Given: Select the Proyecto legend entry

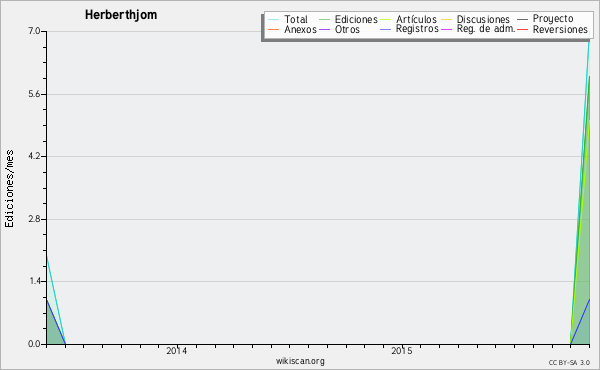Looking at the screenshot, I should pos(545,18).
